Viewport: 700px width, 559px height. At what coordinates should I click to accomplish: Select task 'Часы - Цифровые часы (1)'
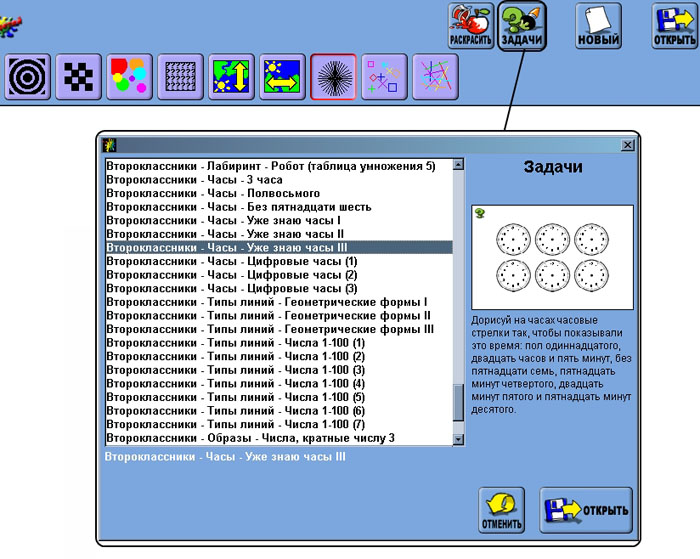point(231,261)
